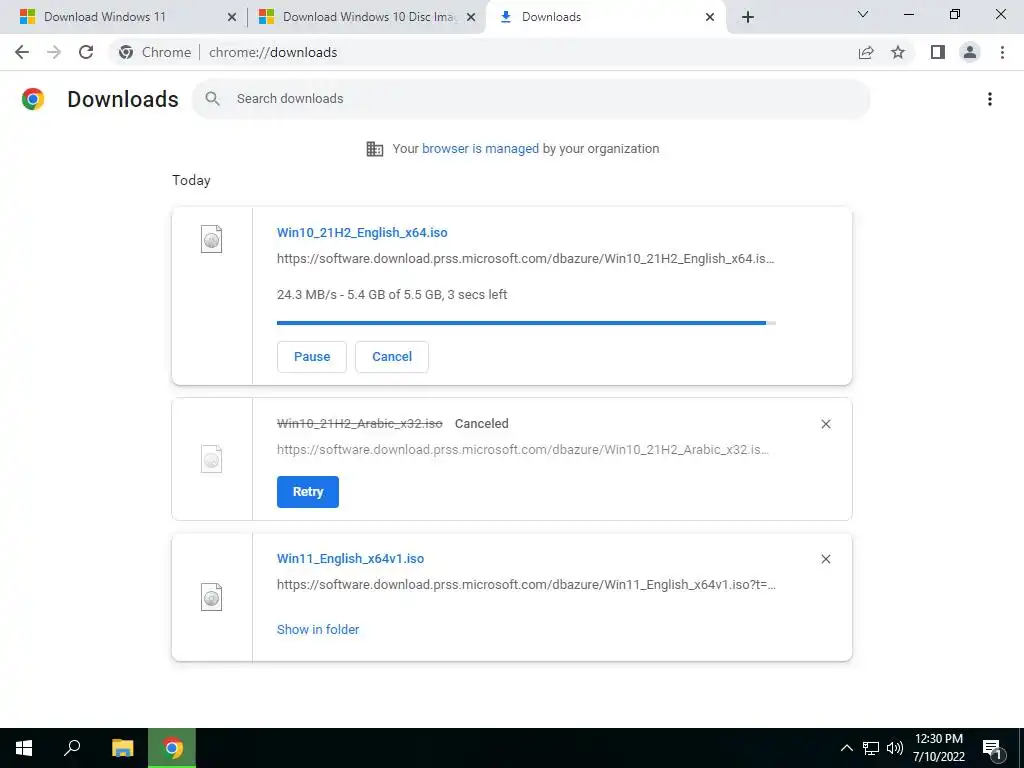
Task: Bookmark this tab with the star icon
Action: (x=898, y=52)
